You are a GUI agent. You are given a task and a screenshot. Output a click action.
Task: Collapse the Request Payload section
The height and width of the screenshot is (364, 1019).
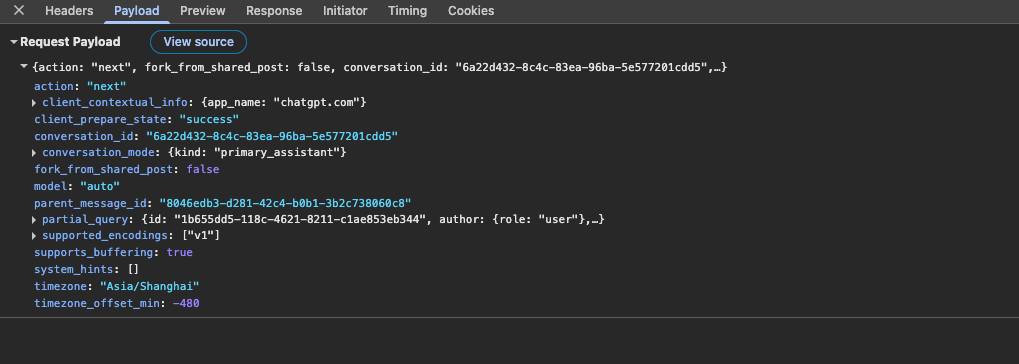click(14, 42)
